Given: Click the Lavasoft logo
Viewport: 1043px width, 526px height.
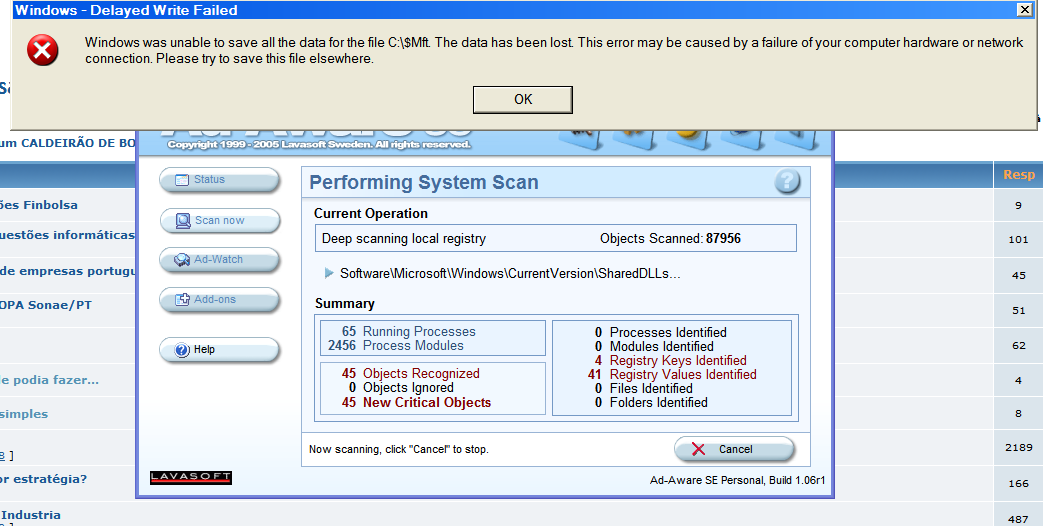Looking at the screenshot, I should coord(191,477).
